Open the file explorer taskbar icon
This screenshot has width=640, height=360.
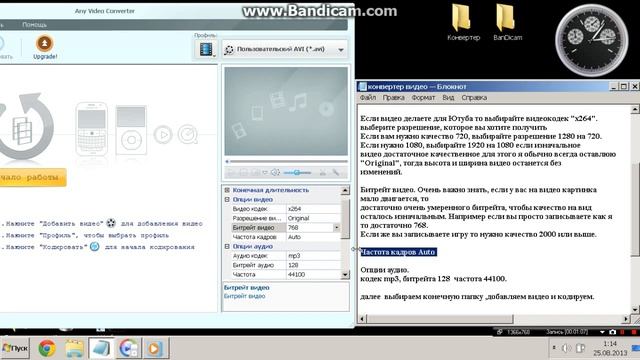click(74, 348)
